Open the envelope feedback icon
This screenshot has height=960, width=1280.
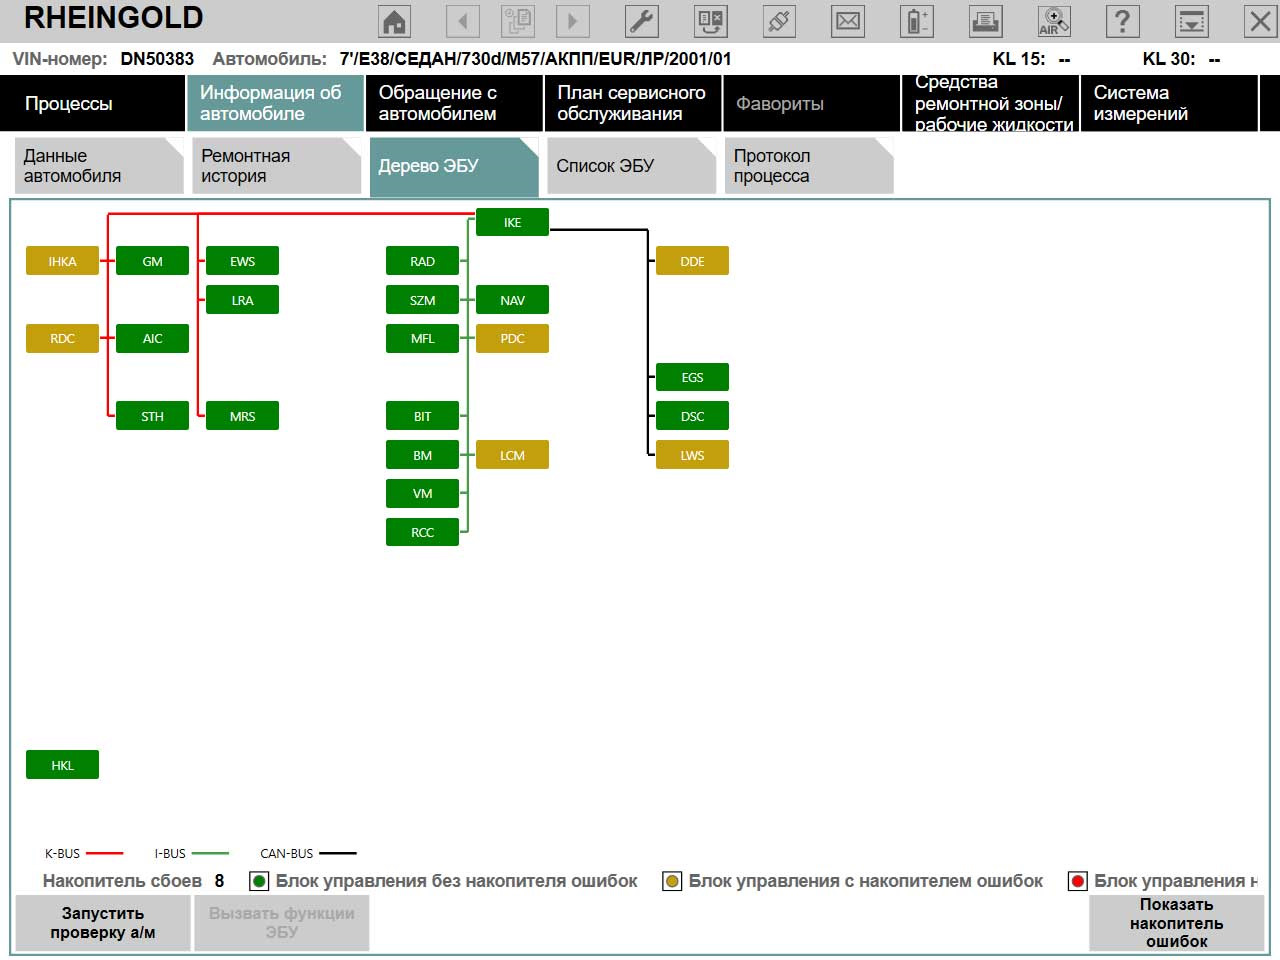[848, 21]
